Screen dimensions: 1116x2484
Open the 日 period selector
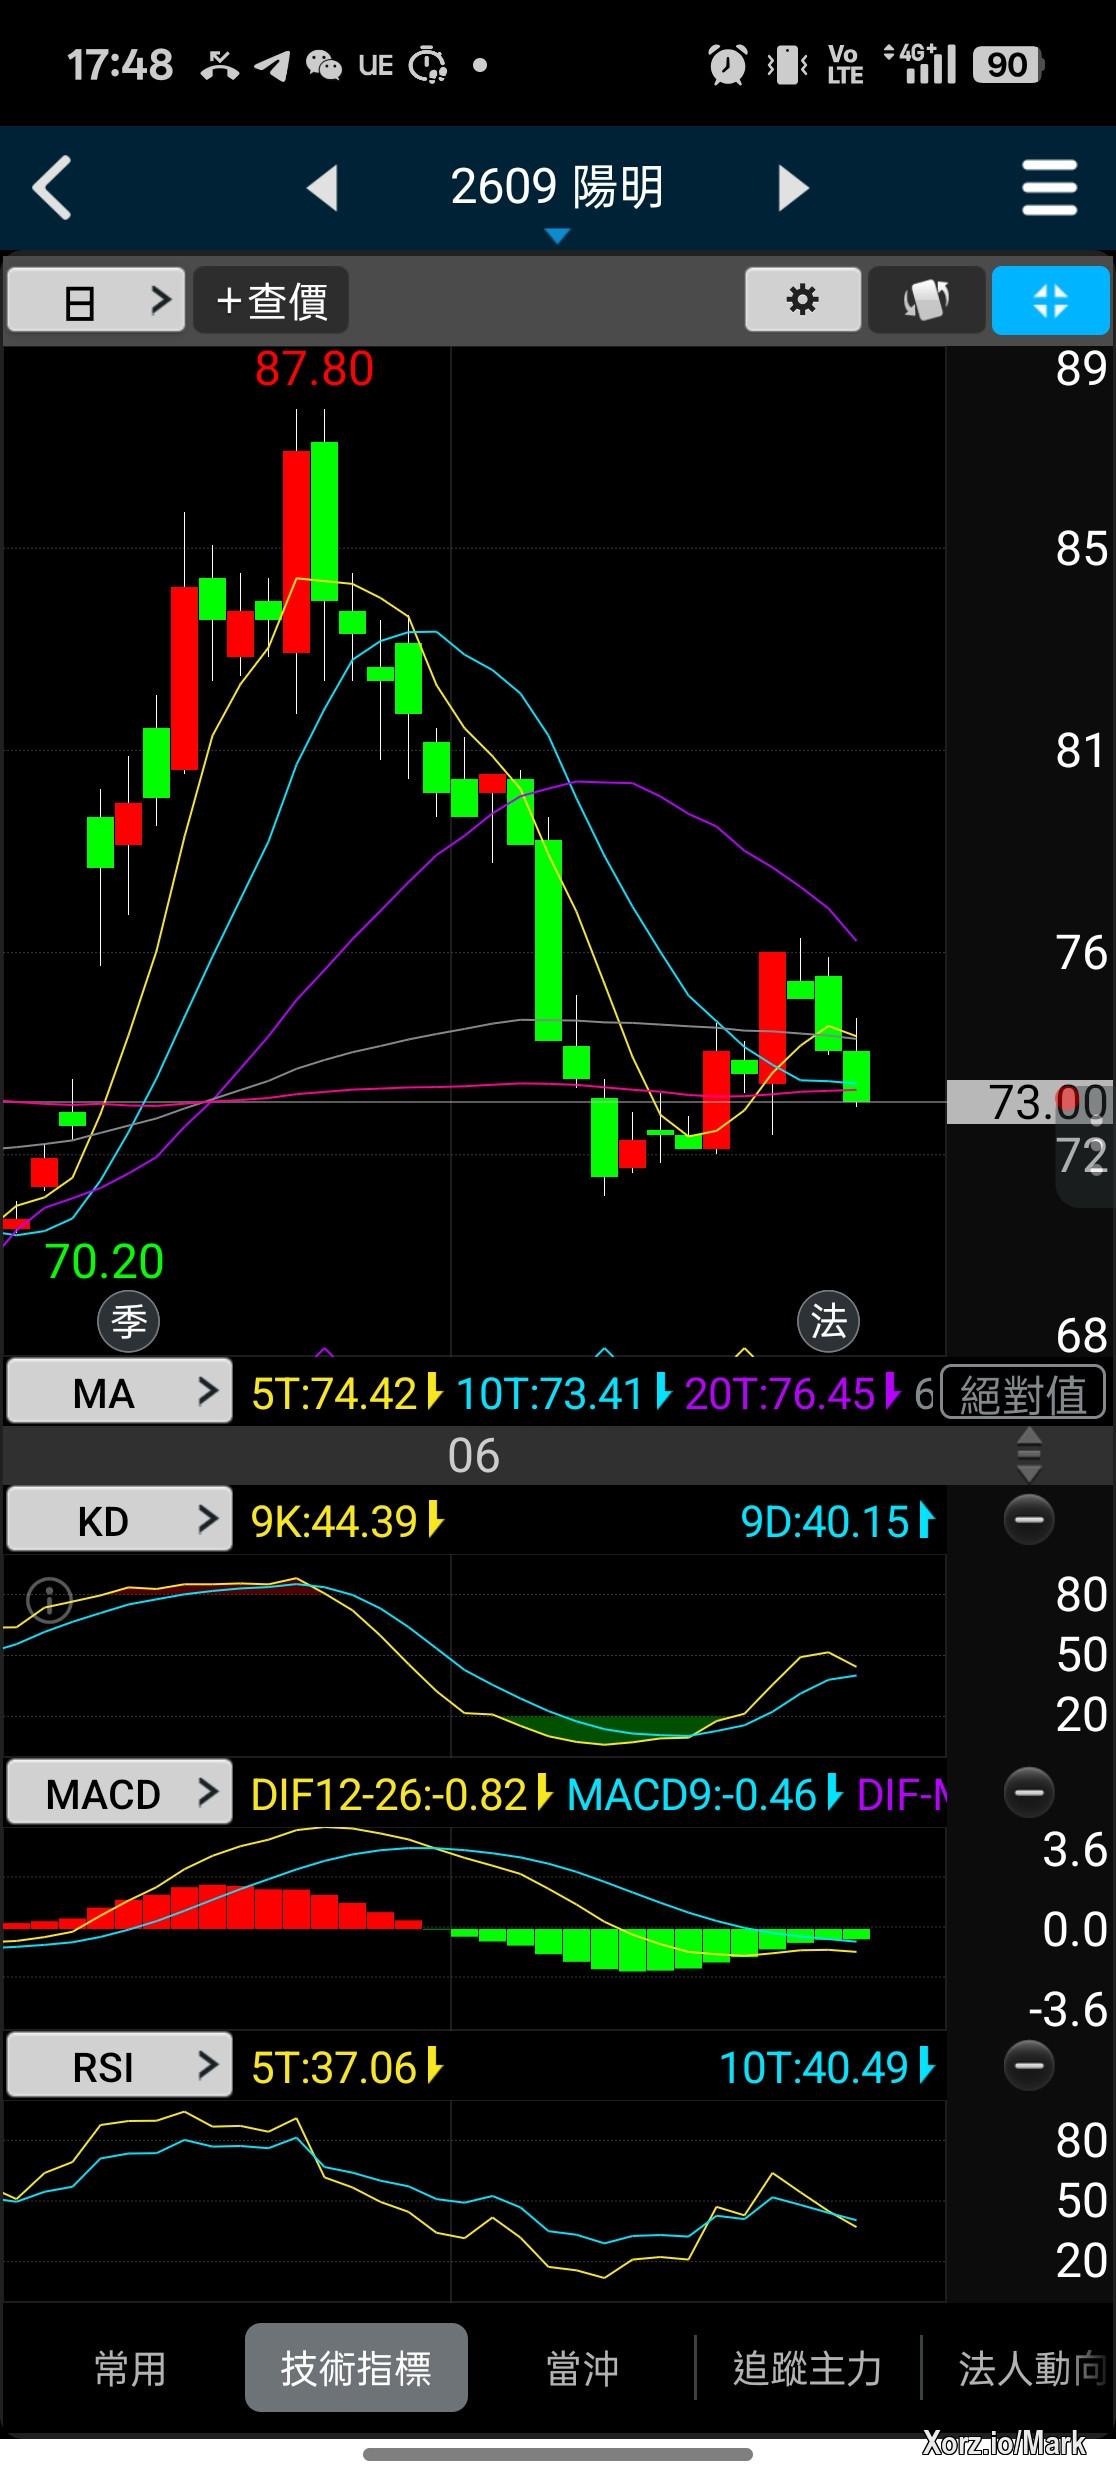click(96, 299)
